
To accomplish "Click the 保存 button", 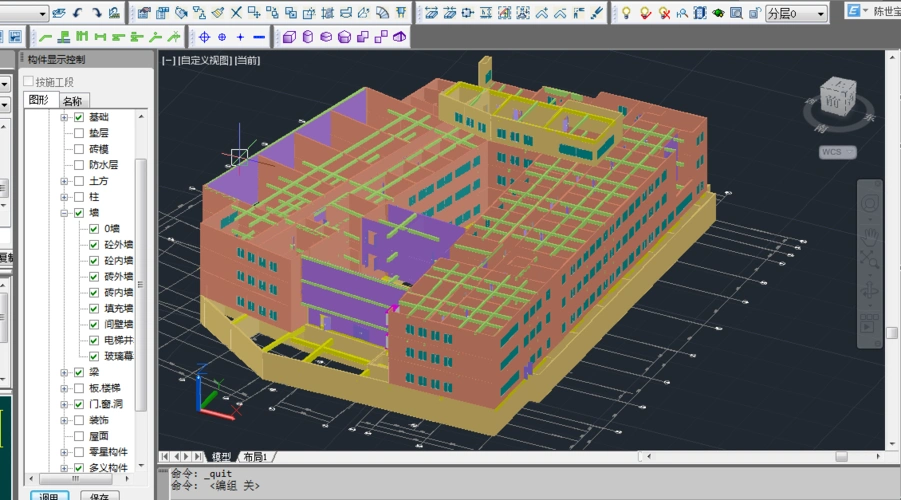I will click(99, 495).
